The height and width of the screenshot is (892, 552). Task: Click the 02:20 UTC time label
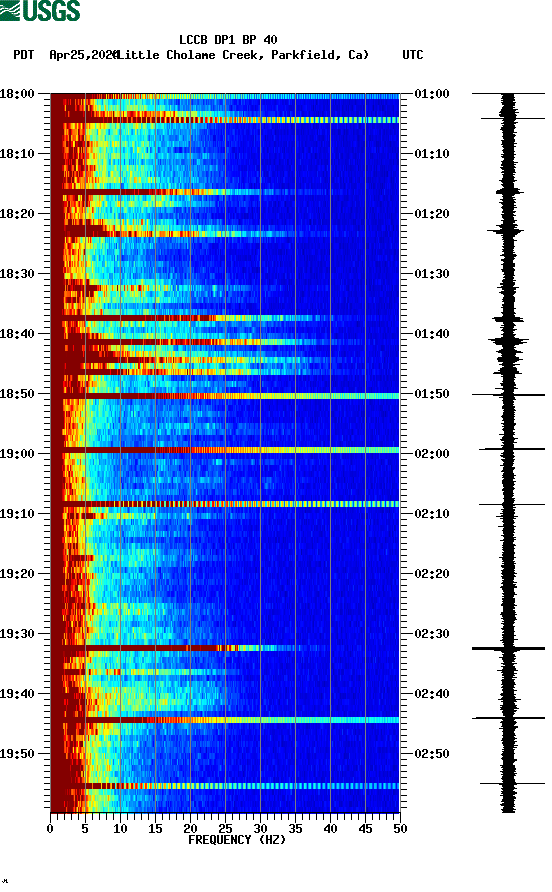tap(432, 574)
